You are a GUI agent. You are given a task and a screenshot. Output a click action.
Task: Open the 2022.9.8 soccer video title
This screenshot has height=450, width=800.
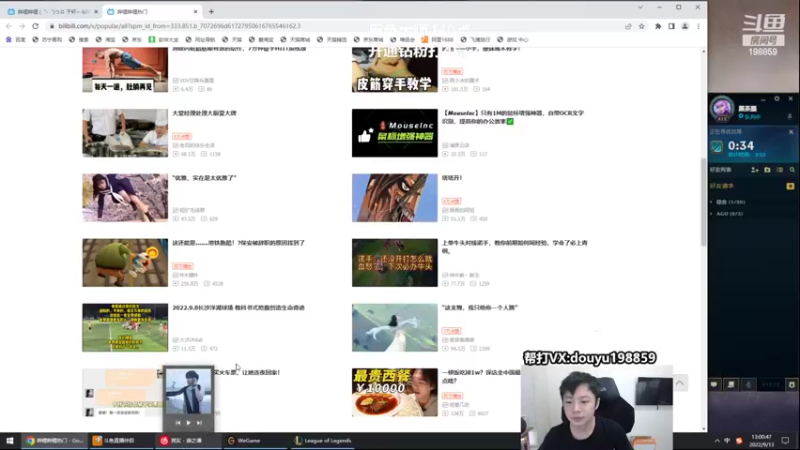(238, 308)
